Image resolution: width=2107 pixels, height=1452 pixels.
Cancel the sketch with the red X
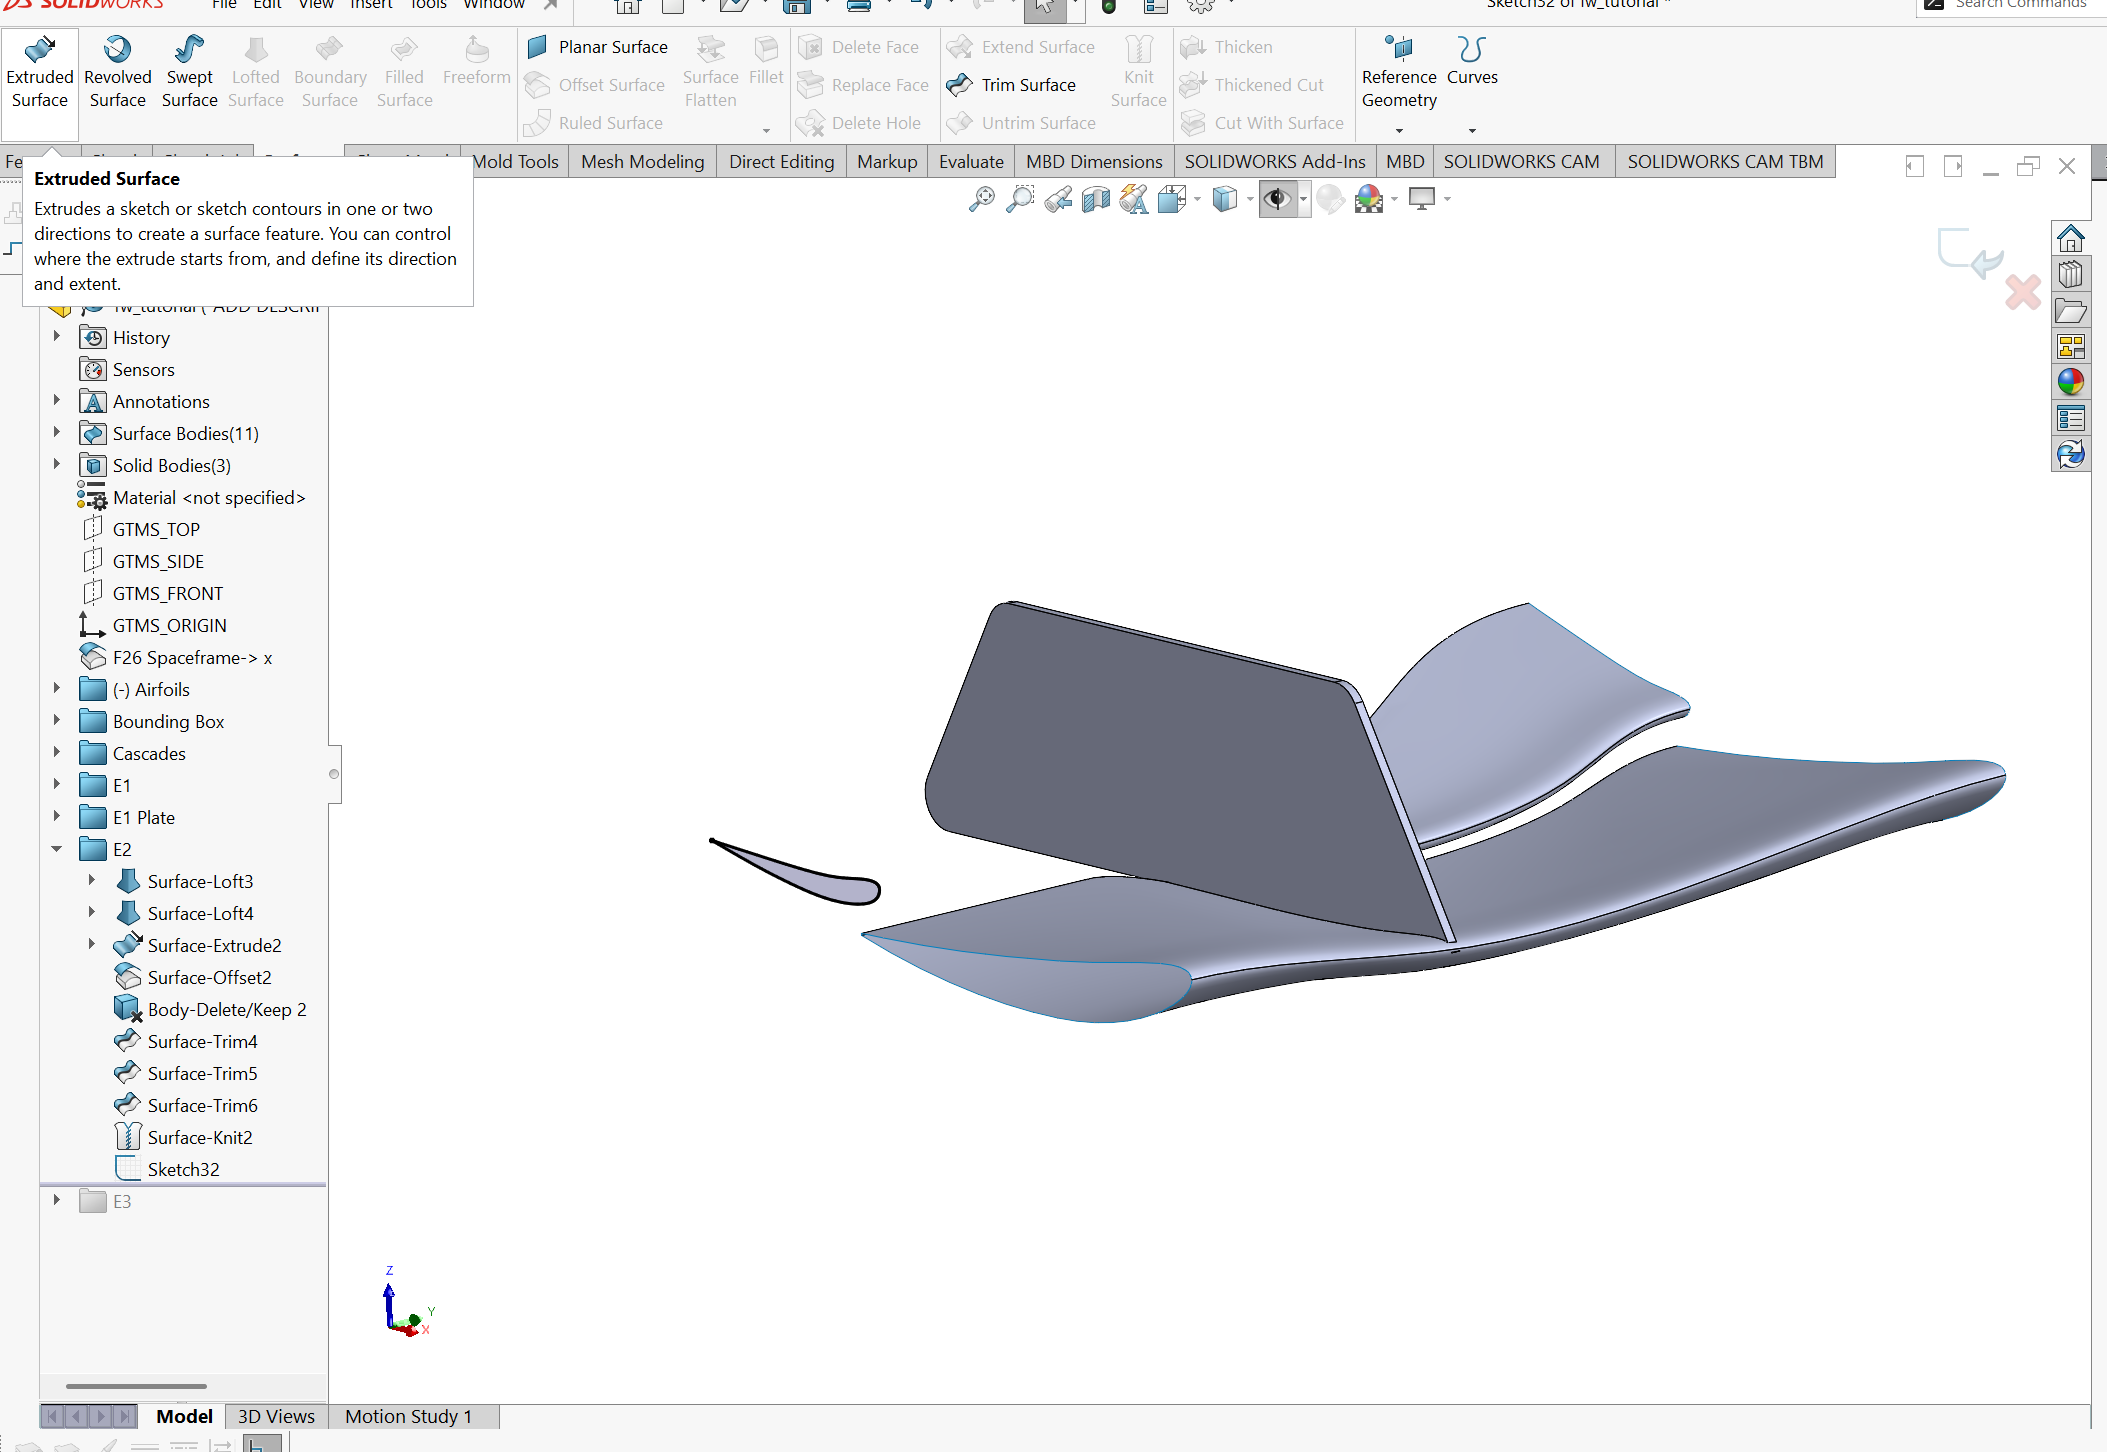coord(2022,292)
